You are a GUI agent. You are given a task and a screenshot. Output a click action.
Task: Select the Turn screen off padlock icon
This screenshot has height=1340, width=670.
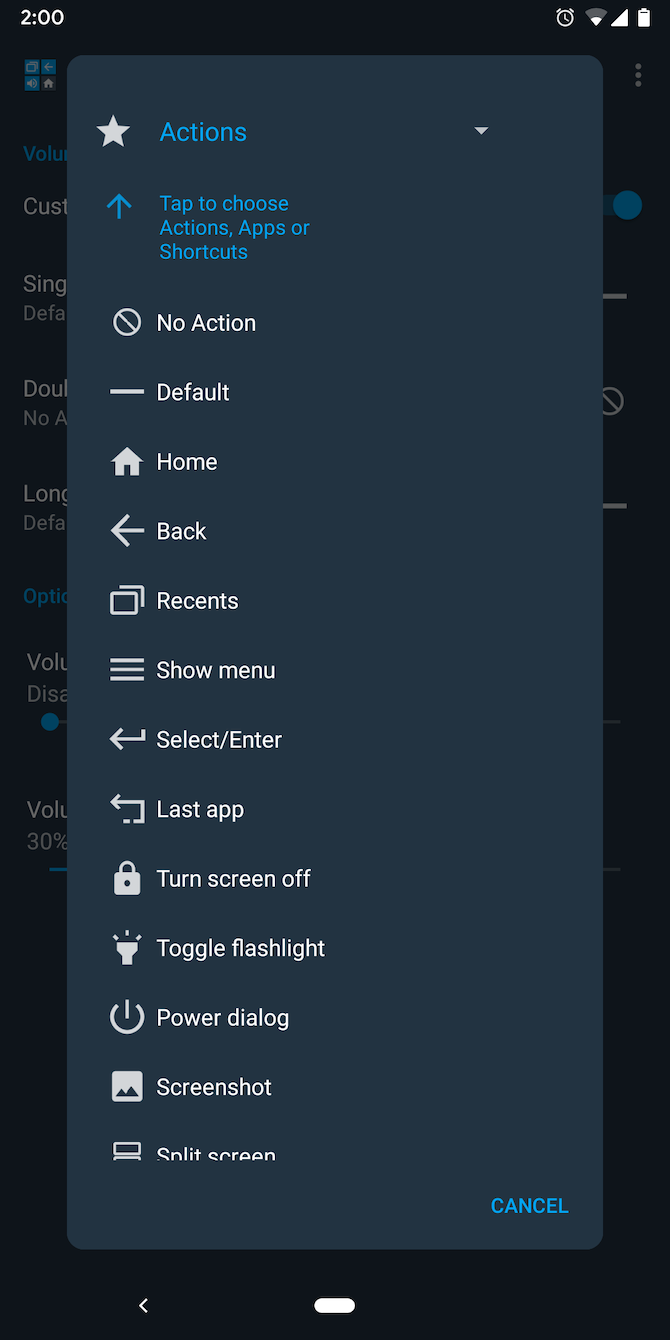126,878
